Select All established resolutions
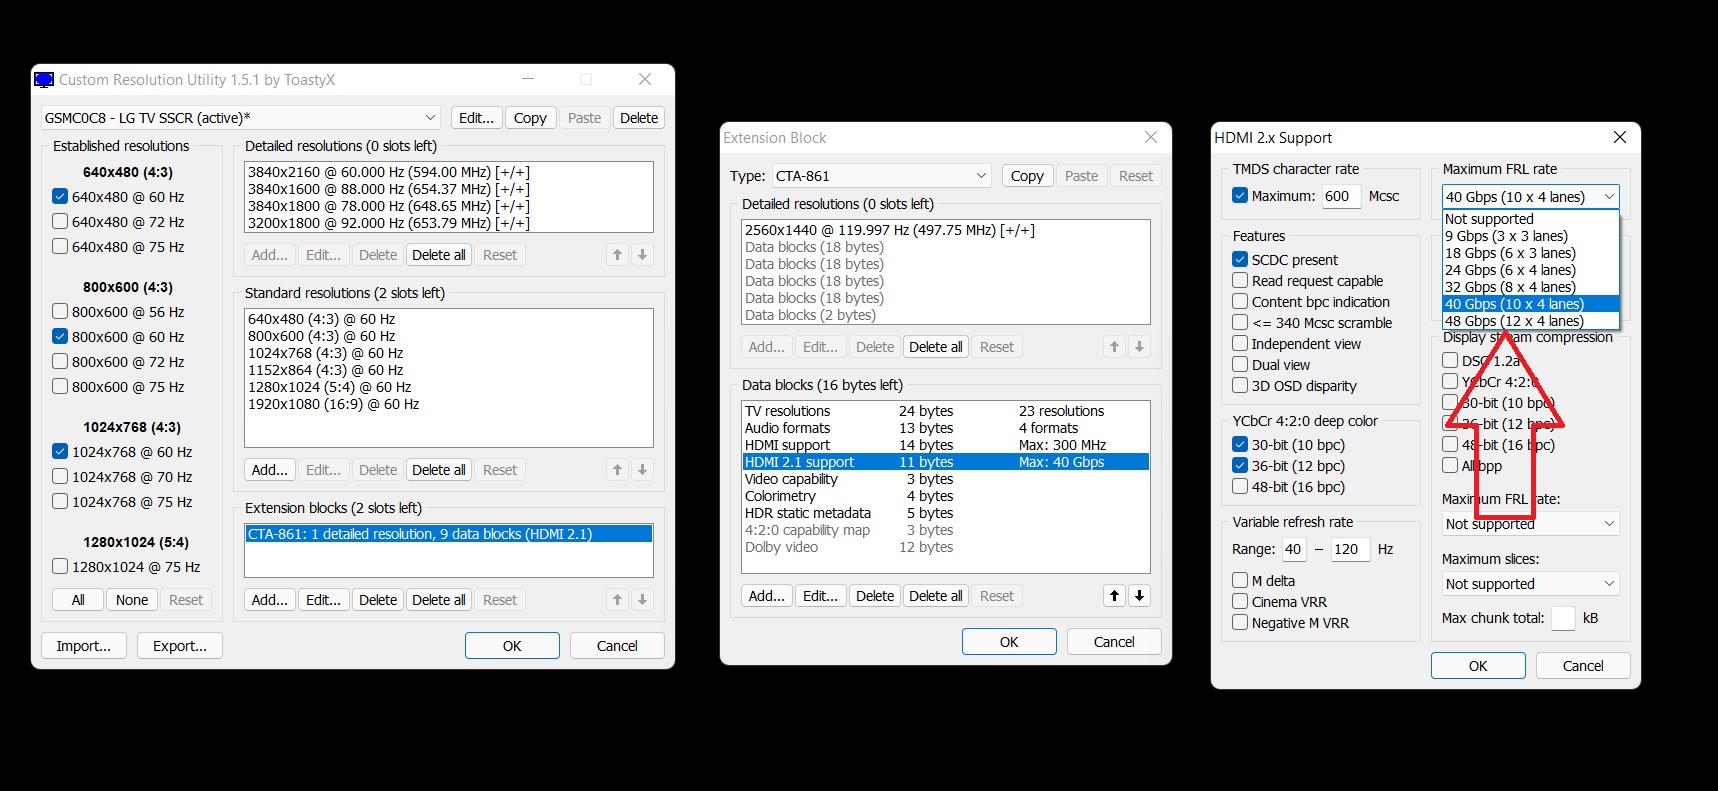This screenshot has width=1718, height=791. tap(78, 600)
